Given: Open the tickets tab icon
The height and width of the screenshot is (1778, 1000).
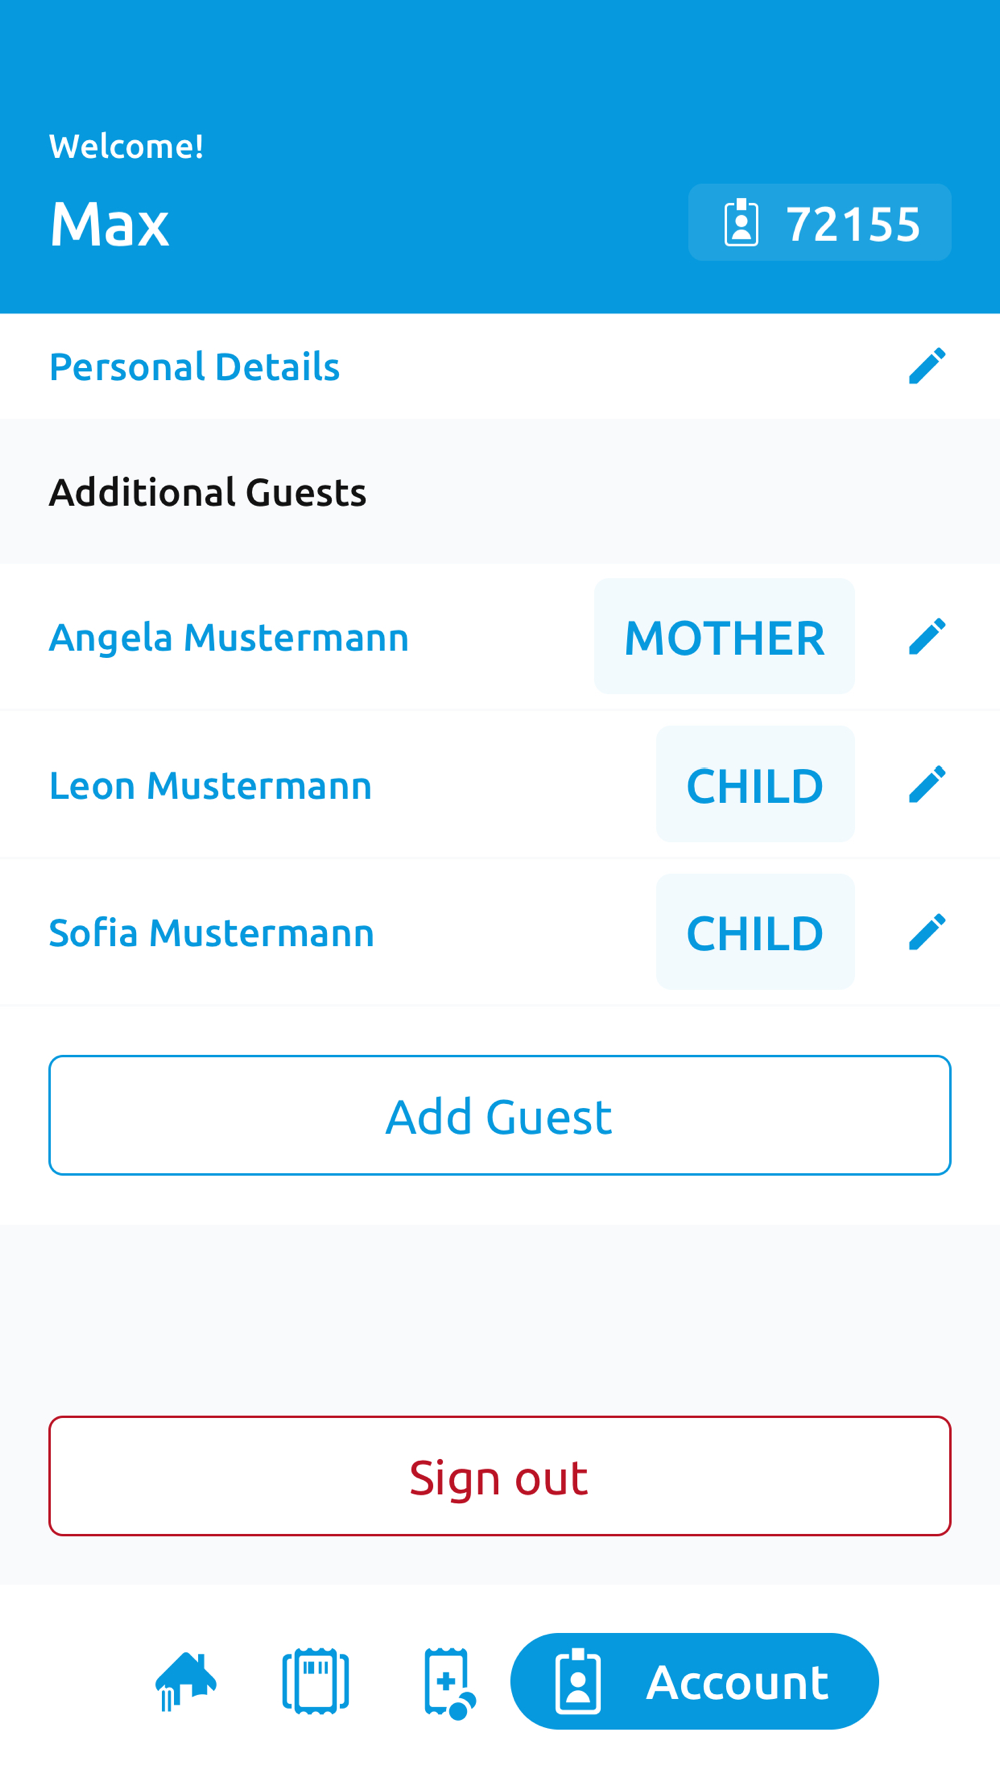Looking at the screenshot, I should (x=316, y=1681).
